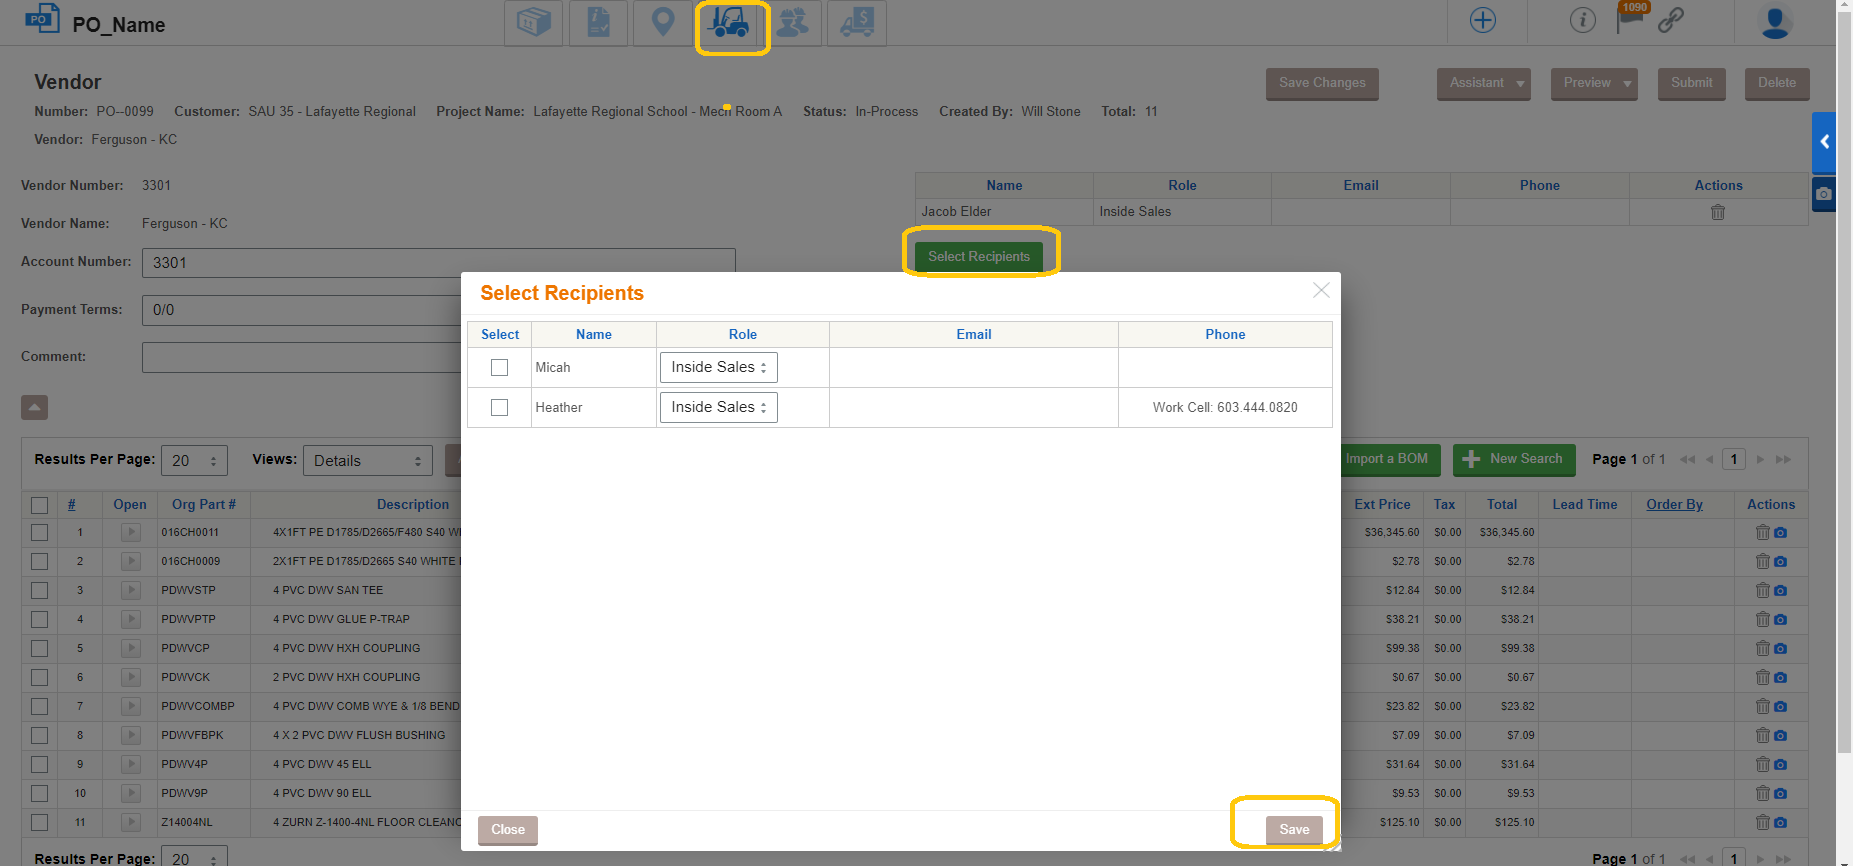Open the flag notifications icon with 1090 badge

point(1630,18)
